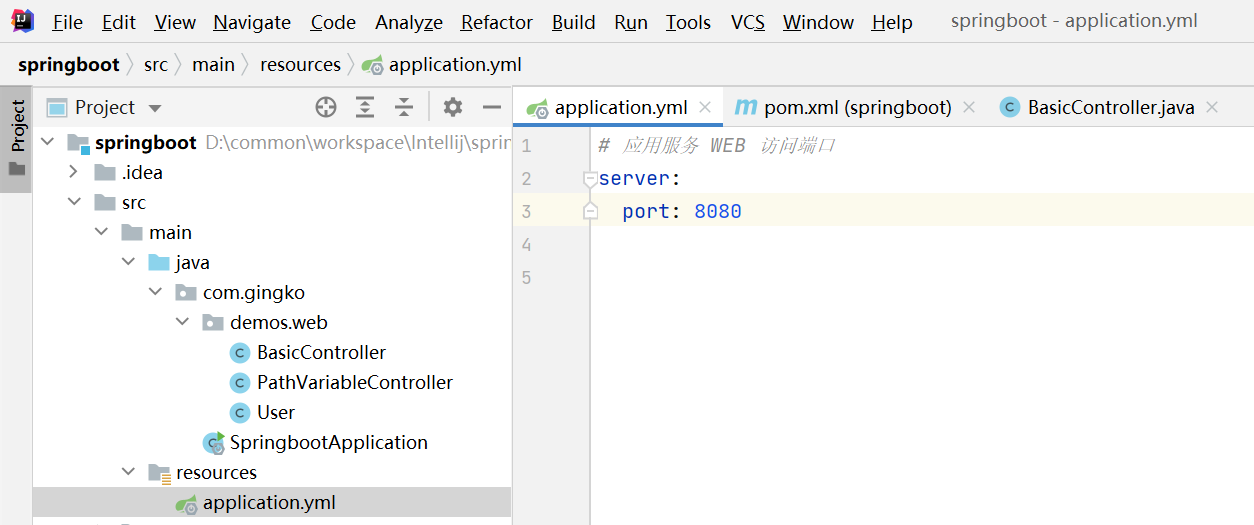Click the Maven icon on pom.xml tab
The image size is (1254, 525).
coord(745,107)
